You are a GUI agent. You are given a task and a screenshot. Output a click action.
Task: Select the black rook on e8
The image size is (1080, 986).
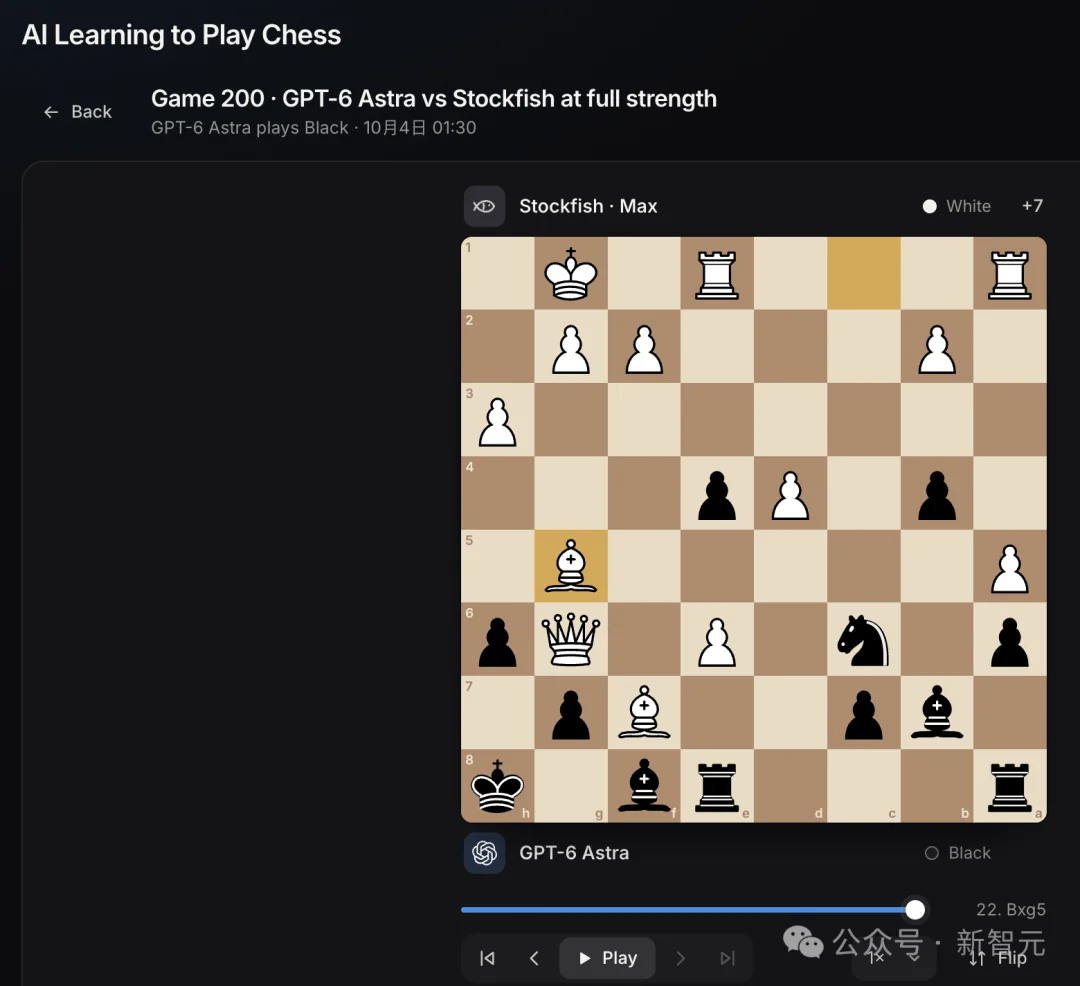pyautogui.click(x=717, y=787)
